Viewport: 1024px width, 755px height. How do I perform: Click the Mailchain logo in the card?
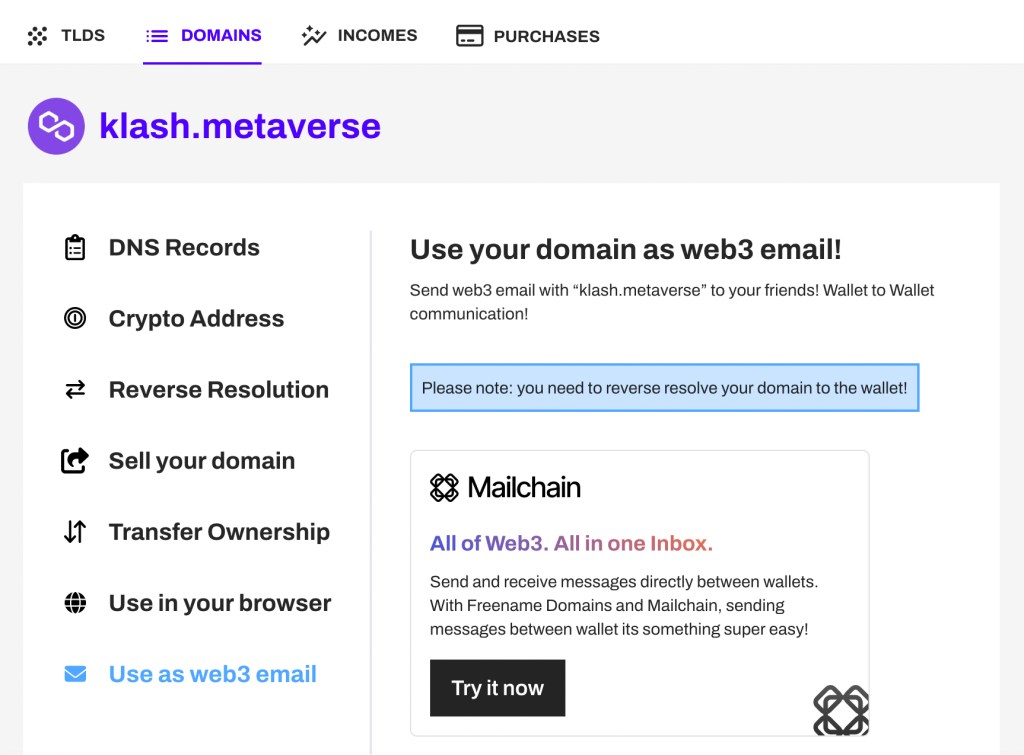(x=505, y=488)
